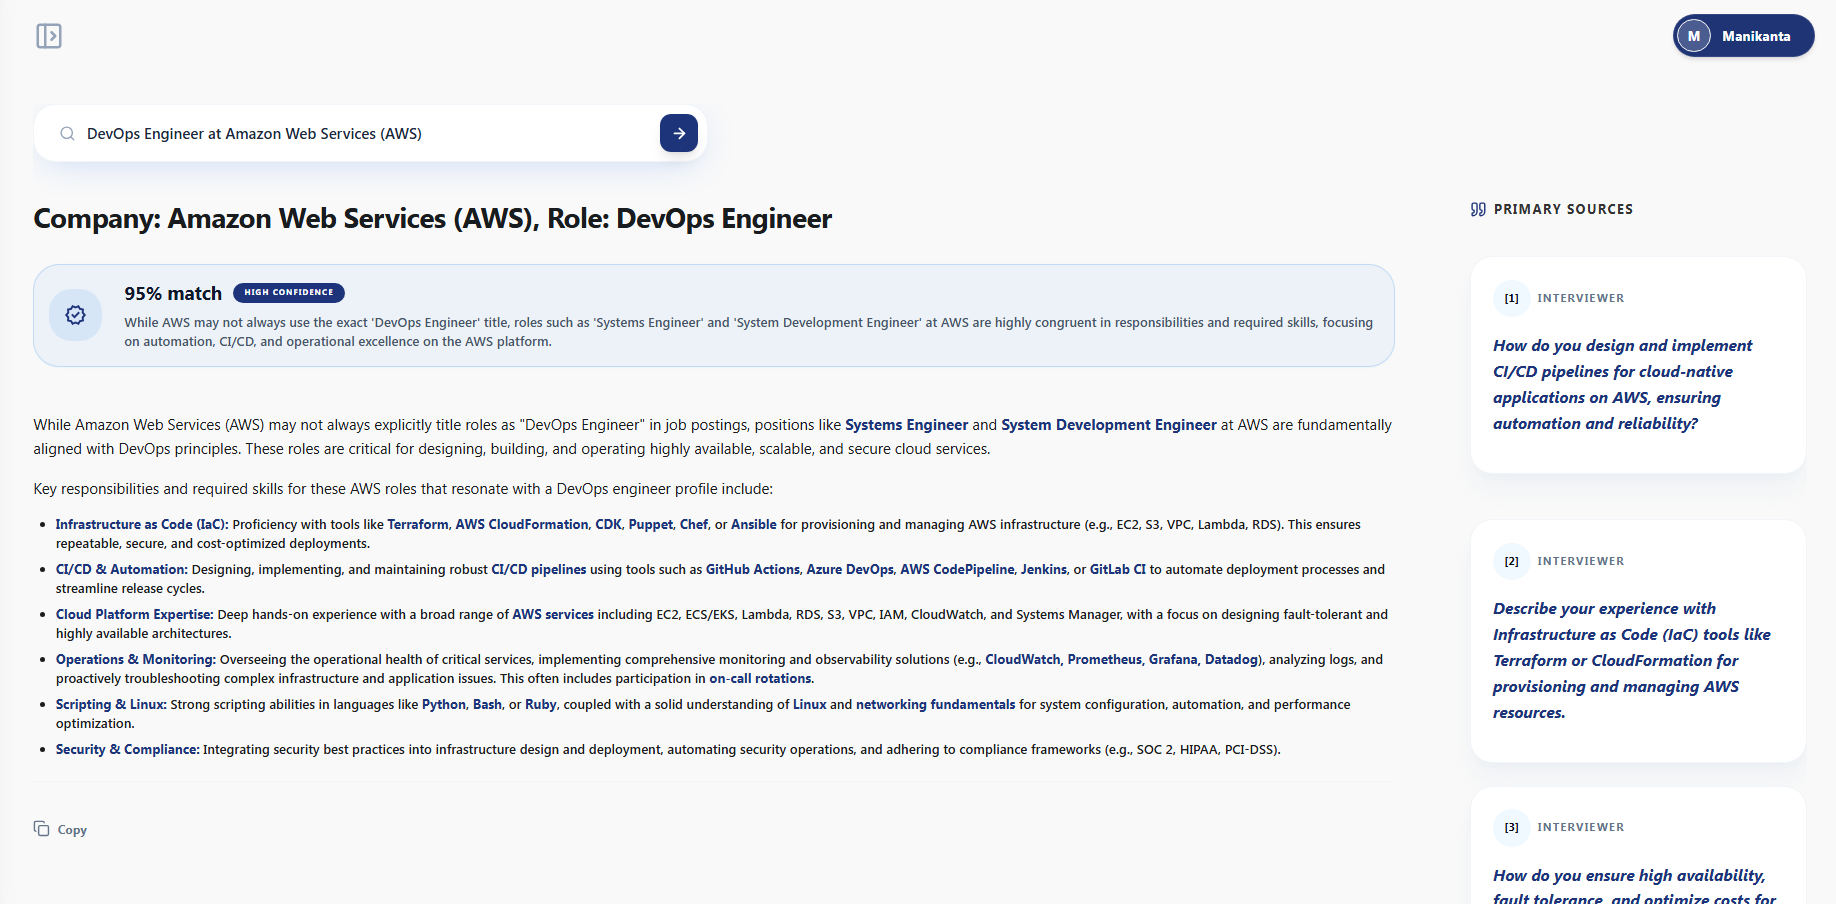The height and width of the screenshot is (904, 1836).
Task: Click the bold 'Linux' keyword in the Scripting bullet
Action: (x=810, y=704)
